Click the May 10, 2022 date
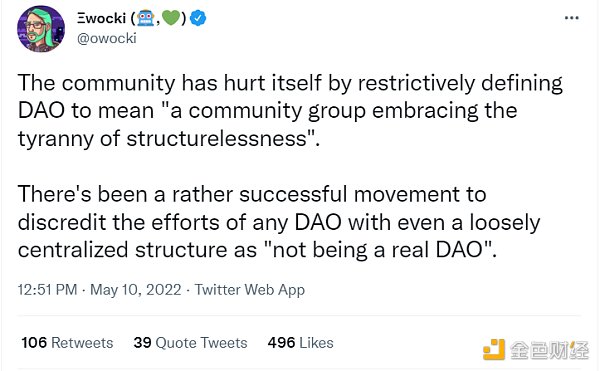 click(x=135, y=290)
